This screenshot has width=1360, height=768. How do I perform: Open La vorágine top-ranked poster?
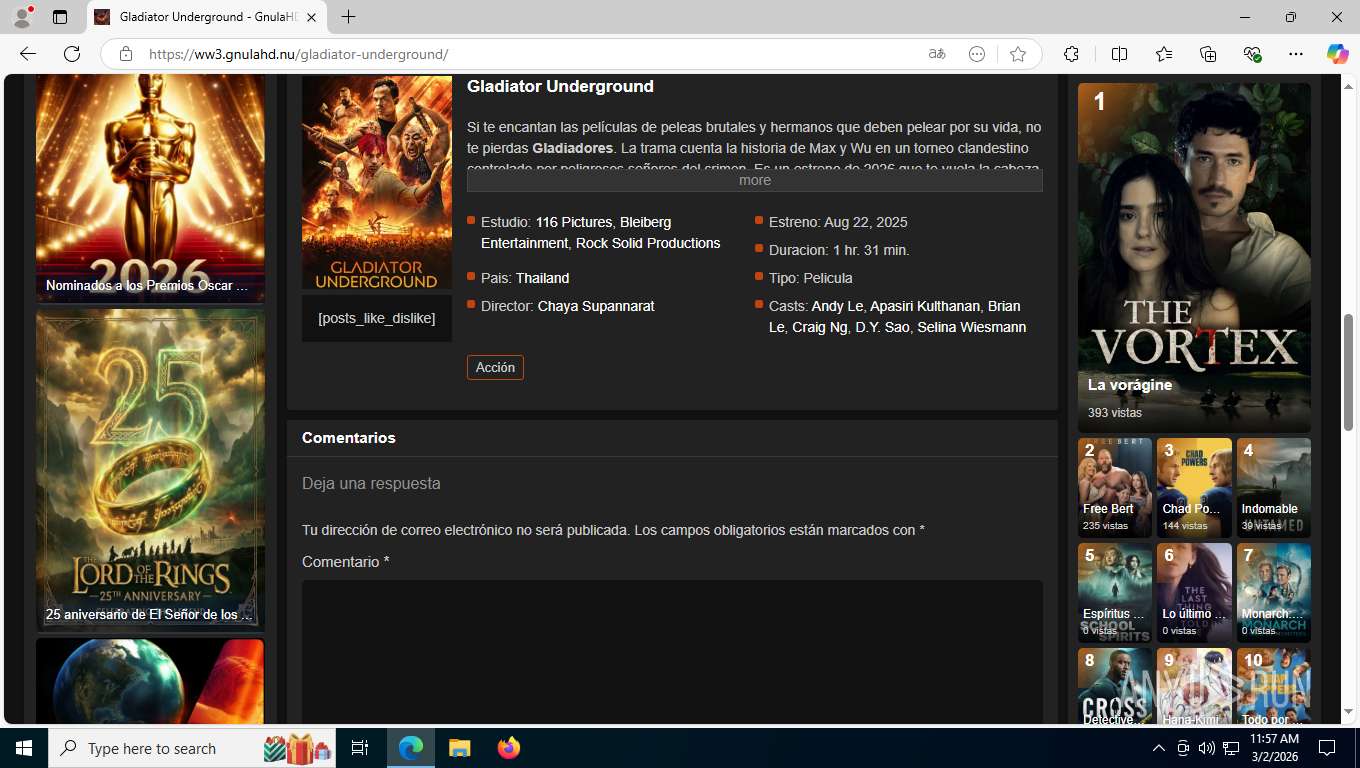[x=1194, y=257]
